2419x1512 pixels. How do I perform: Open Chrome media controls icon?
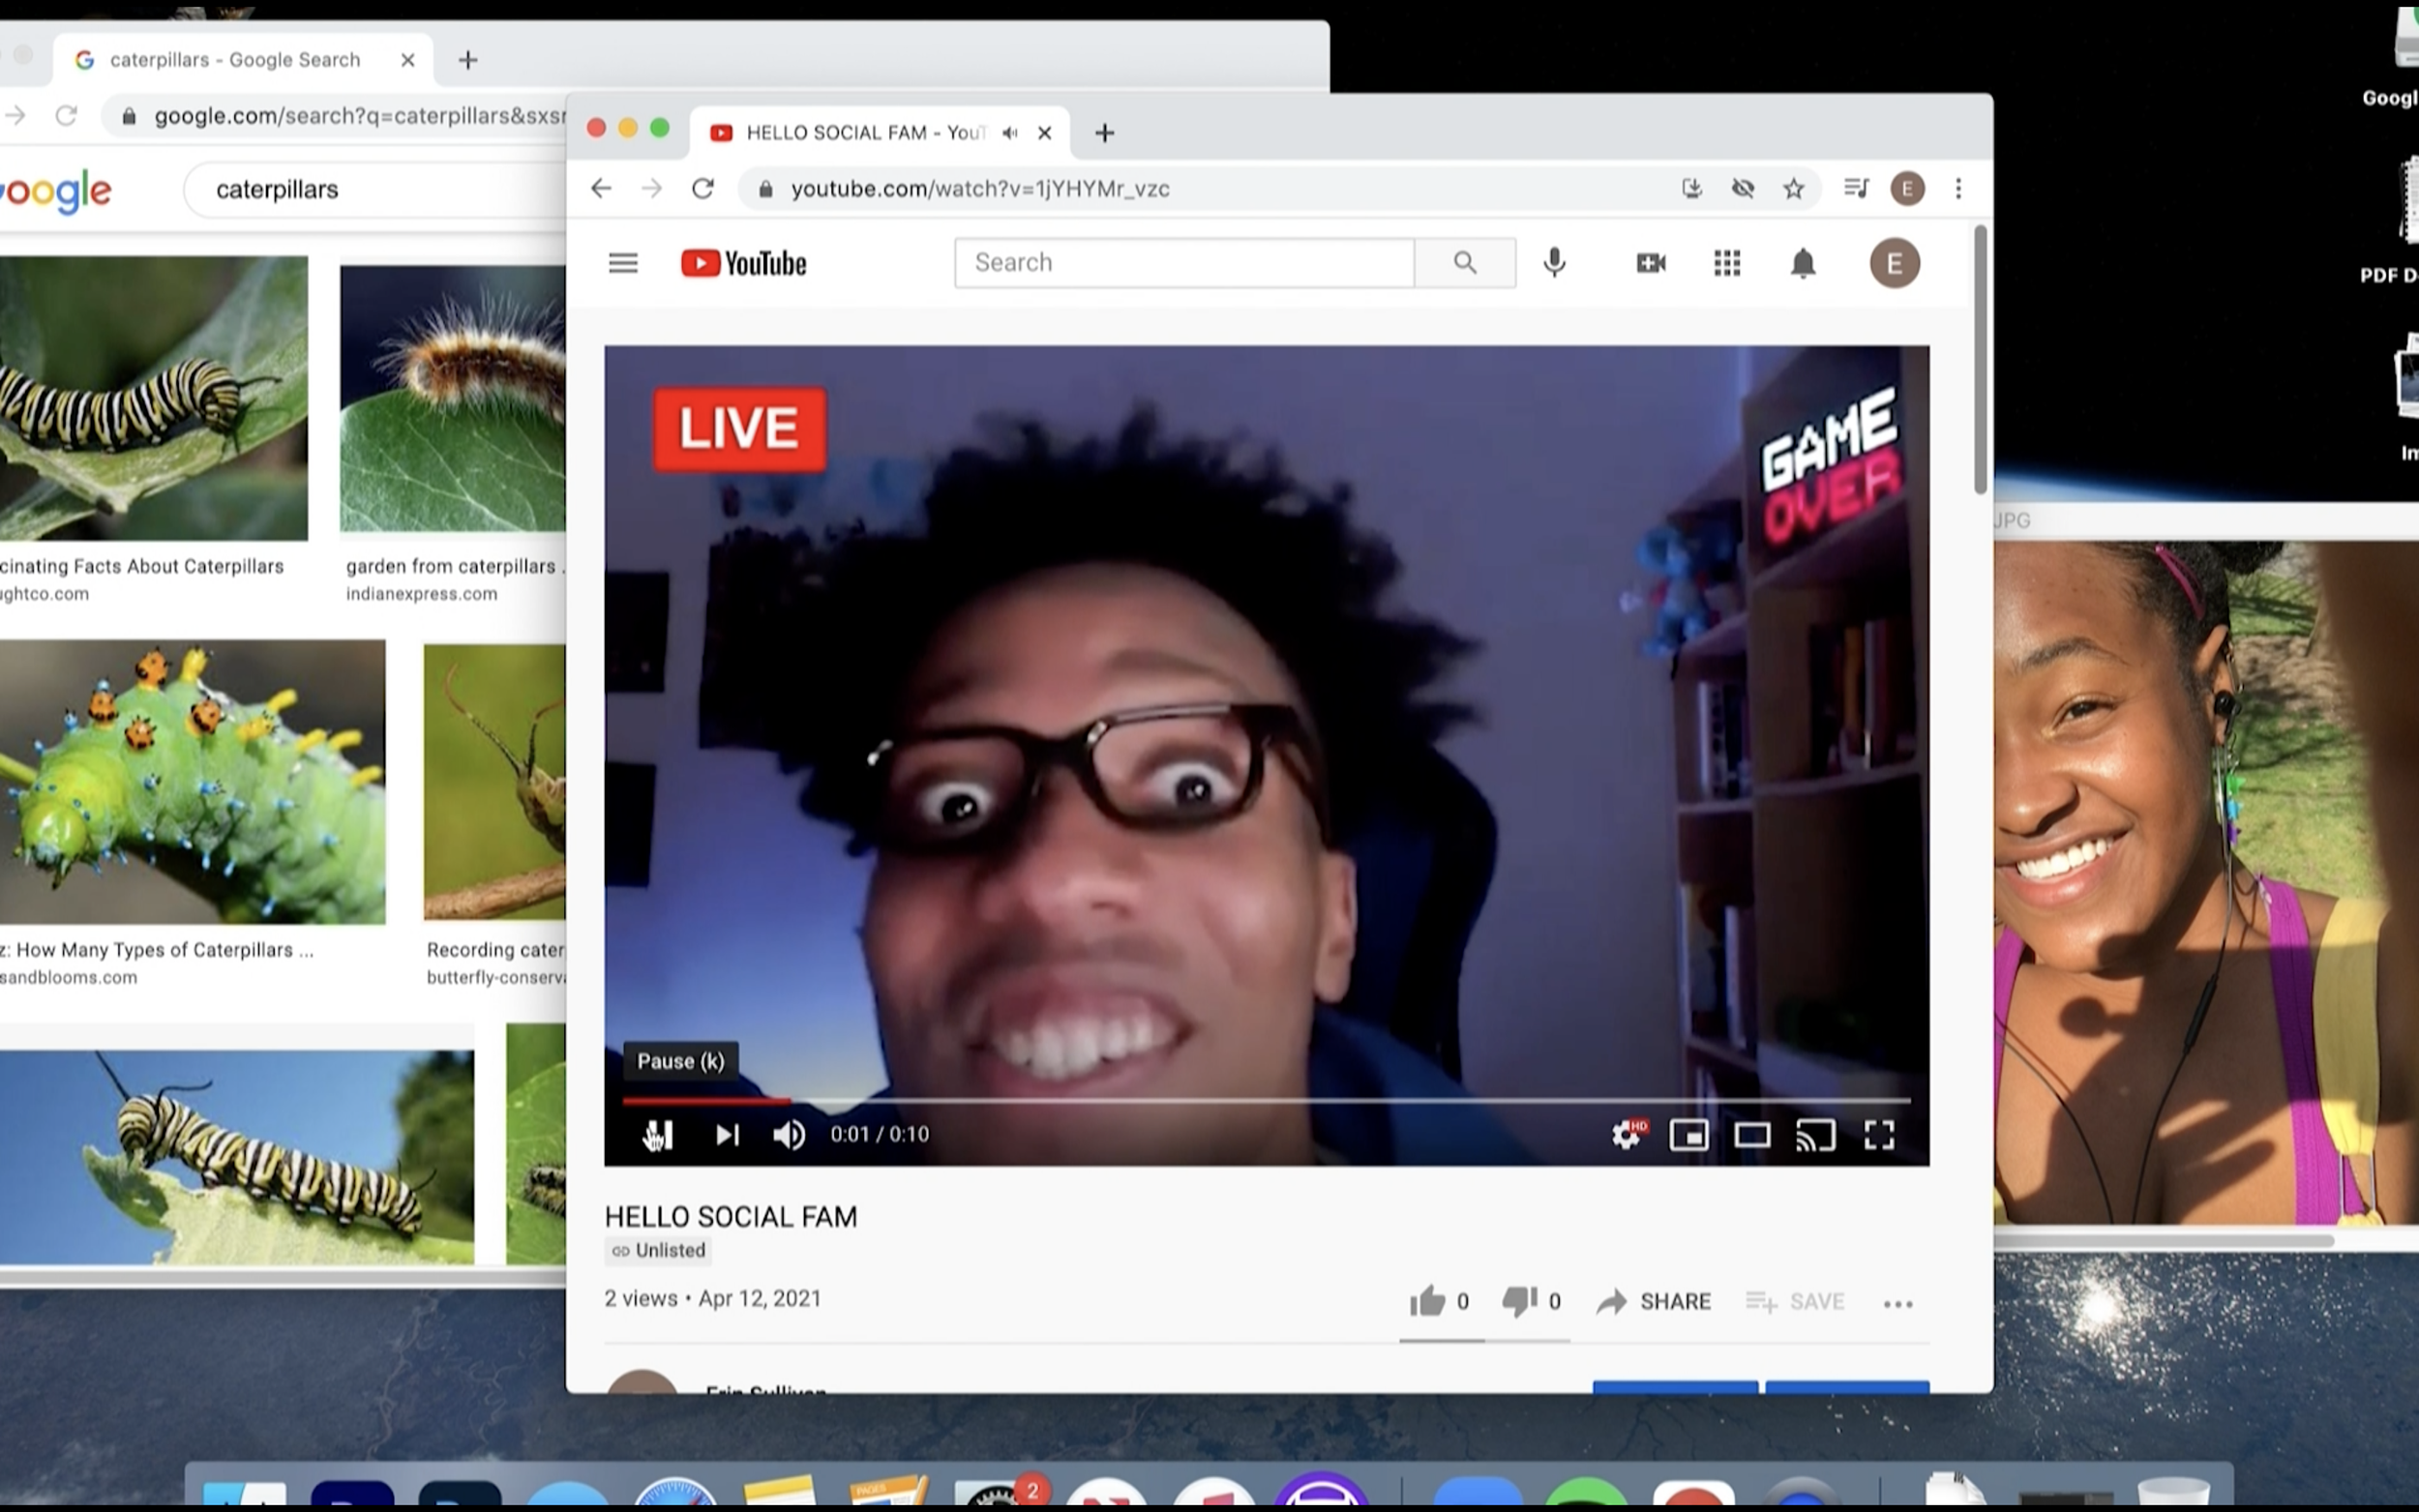point(1856,188)
